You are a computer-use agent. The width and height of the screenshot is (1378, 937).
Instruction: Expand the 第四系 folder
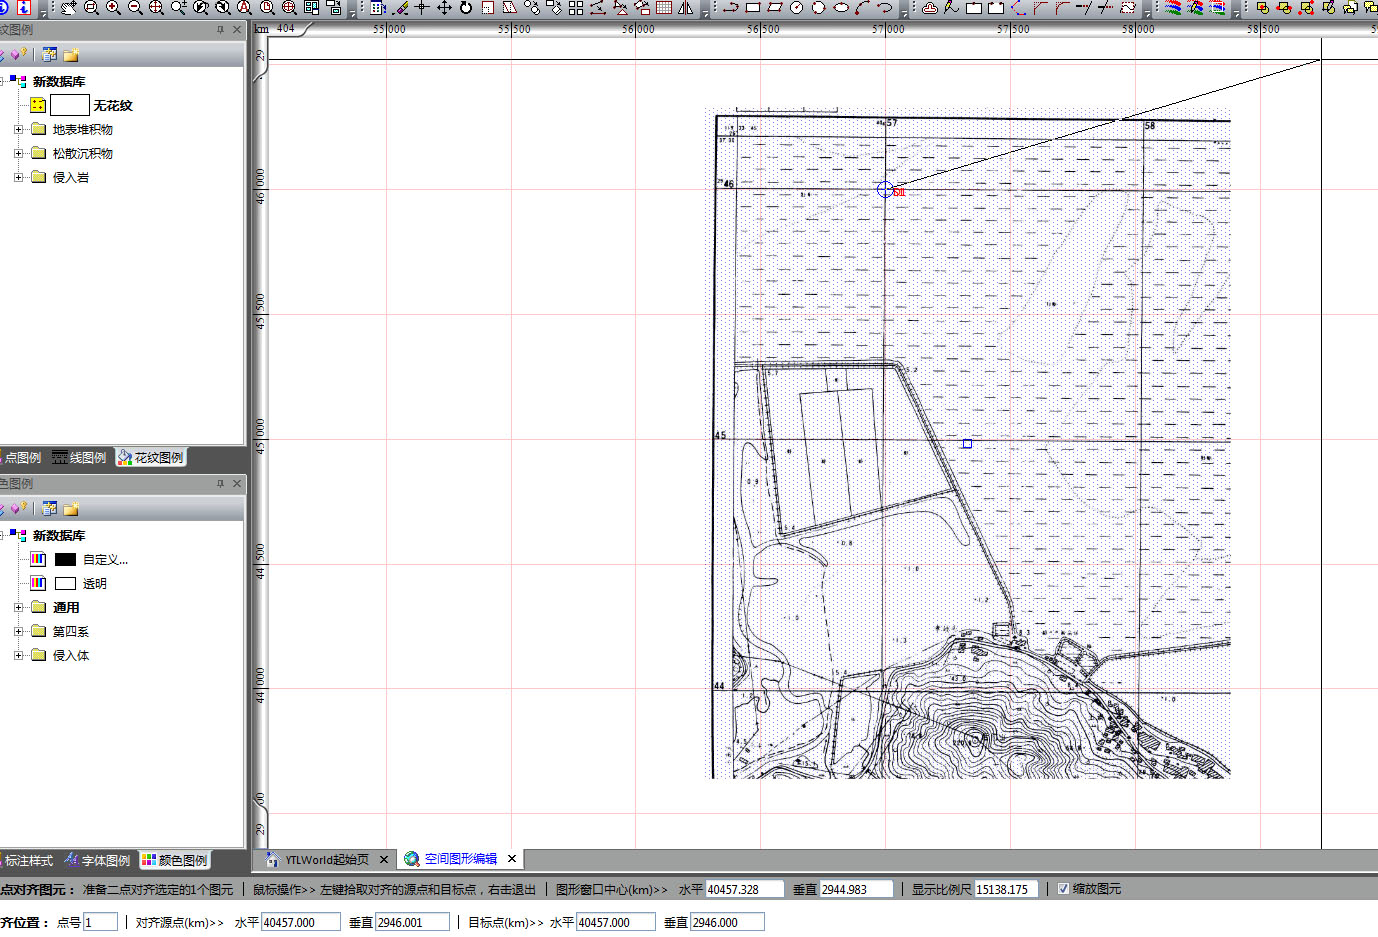(x=18, y=631)
